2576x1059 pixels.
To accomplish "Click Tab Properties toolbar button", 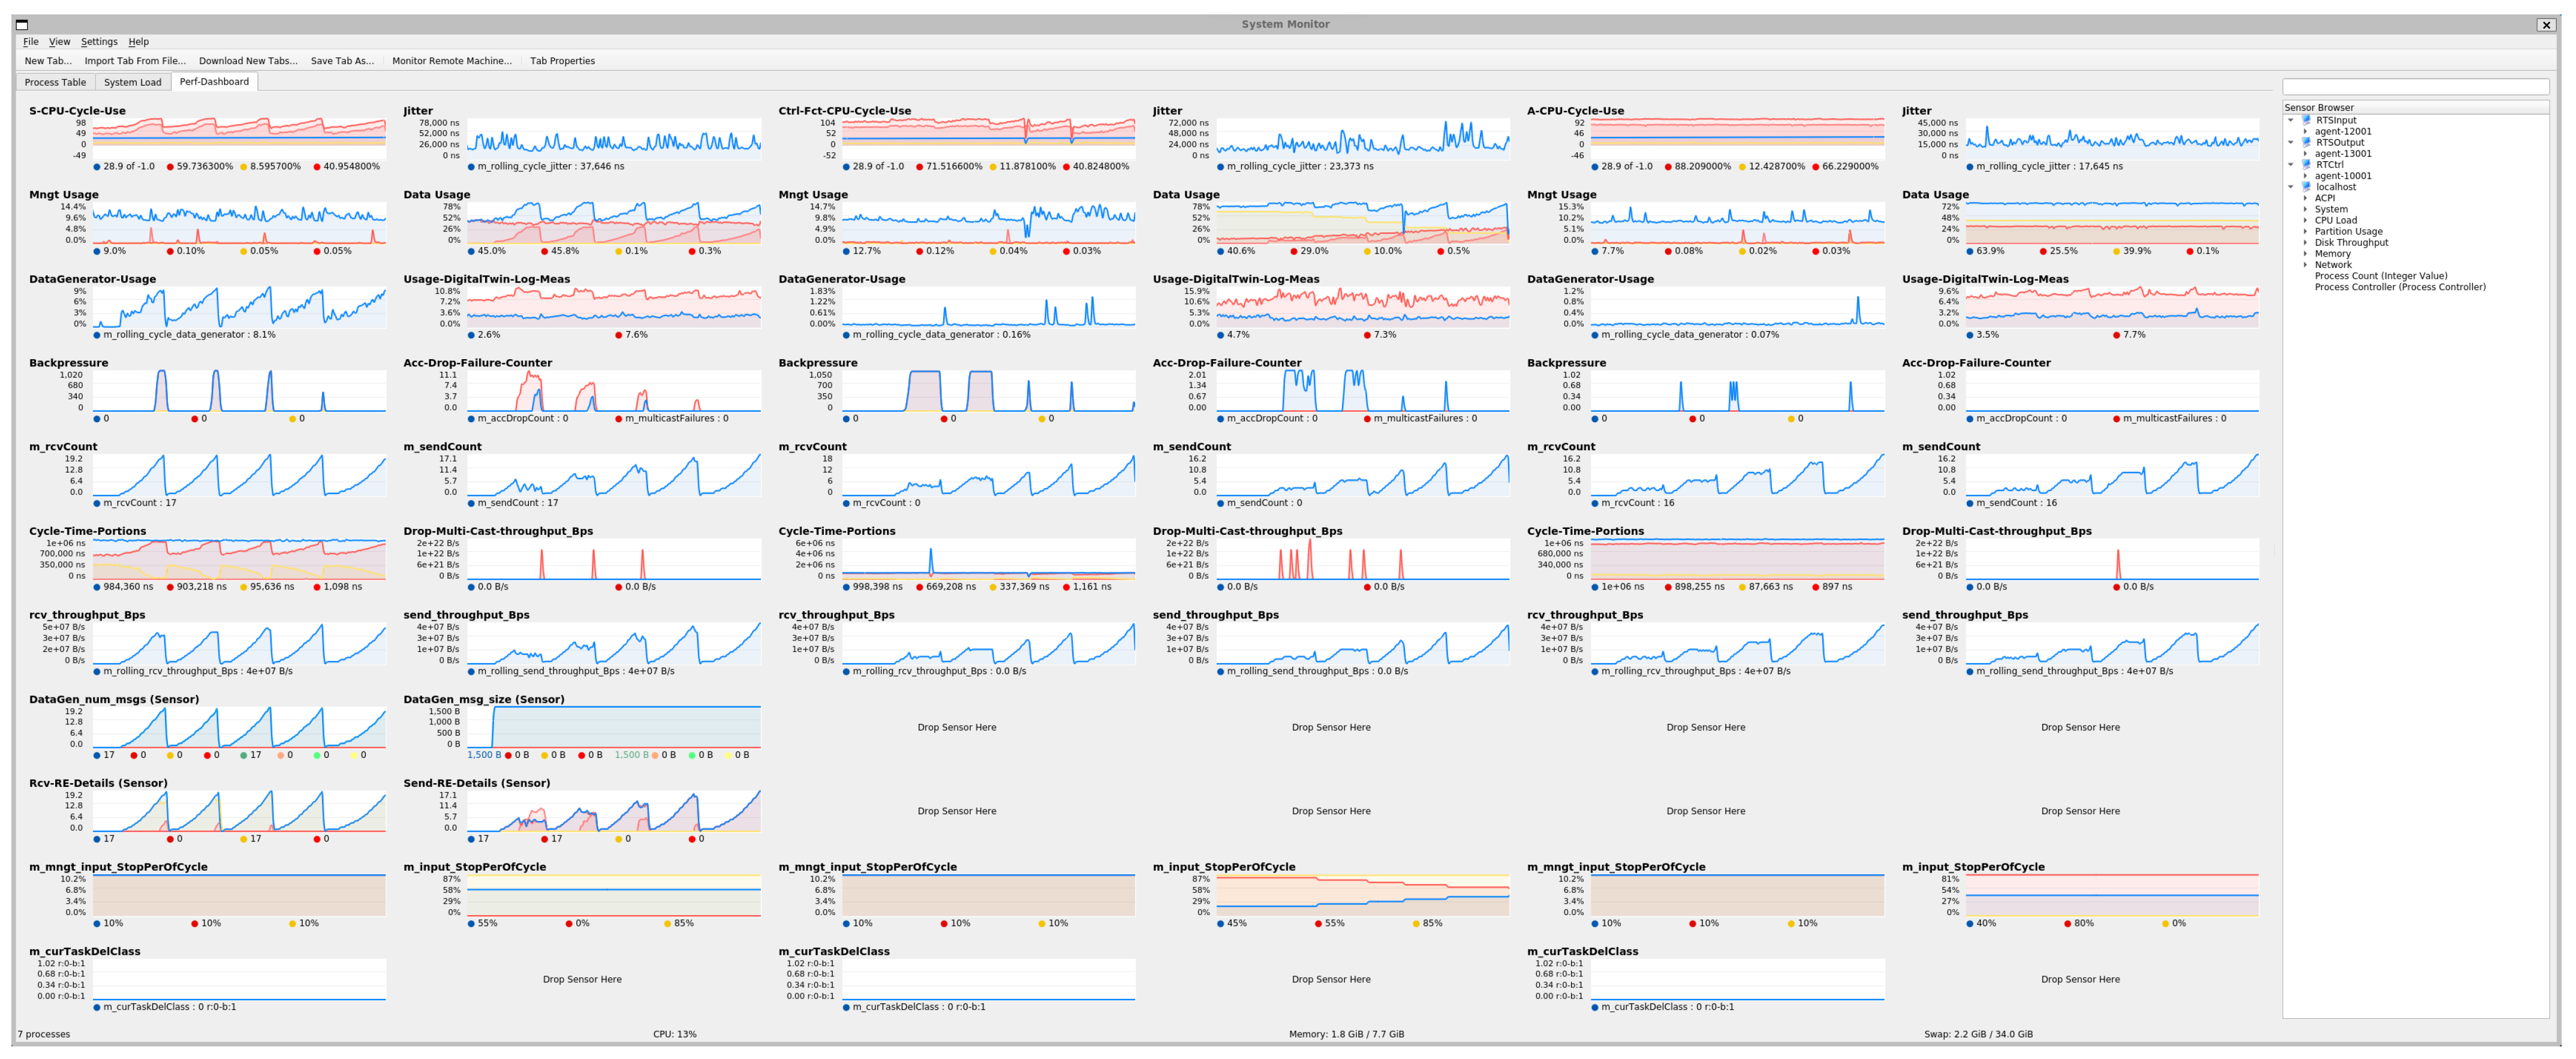I will click(562, 61).
